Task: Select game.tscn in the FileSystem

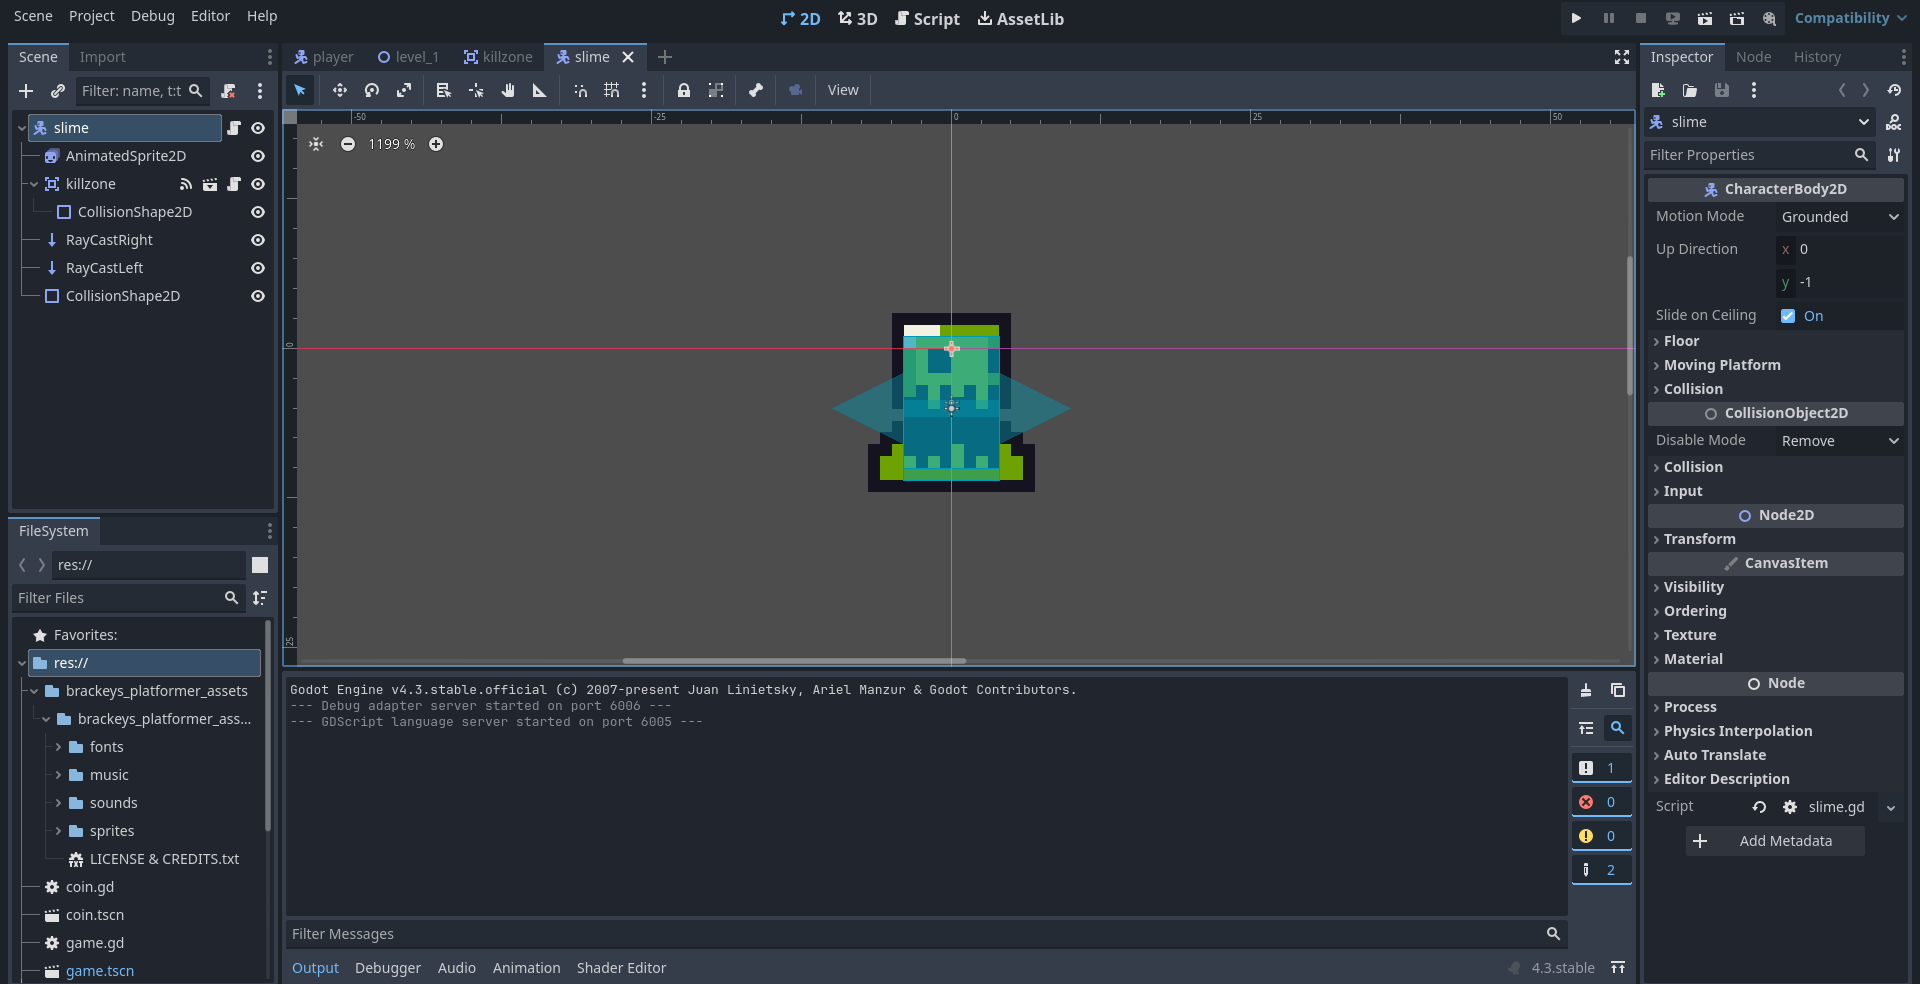Action: [x=100, y=971]
